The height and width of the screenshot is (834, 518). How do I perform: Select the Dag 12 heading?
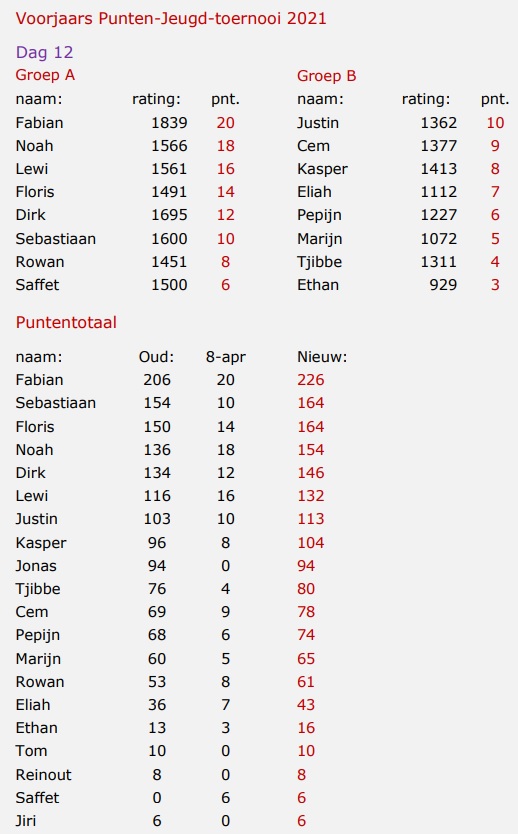pyautogui.click(x=45, y=52)
